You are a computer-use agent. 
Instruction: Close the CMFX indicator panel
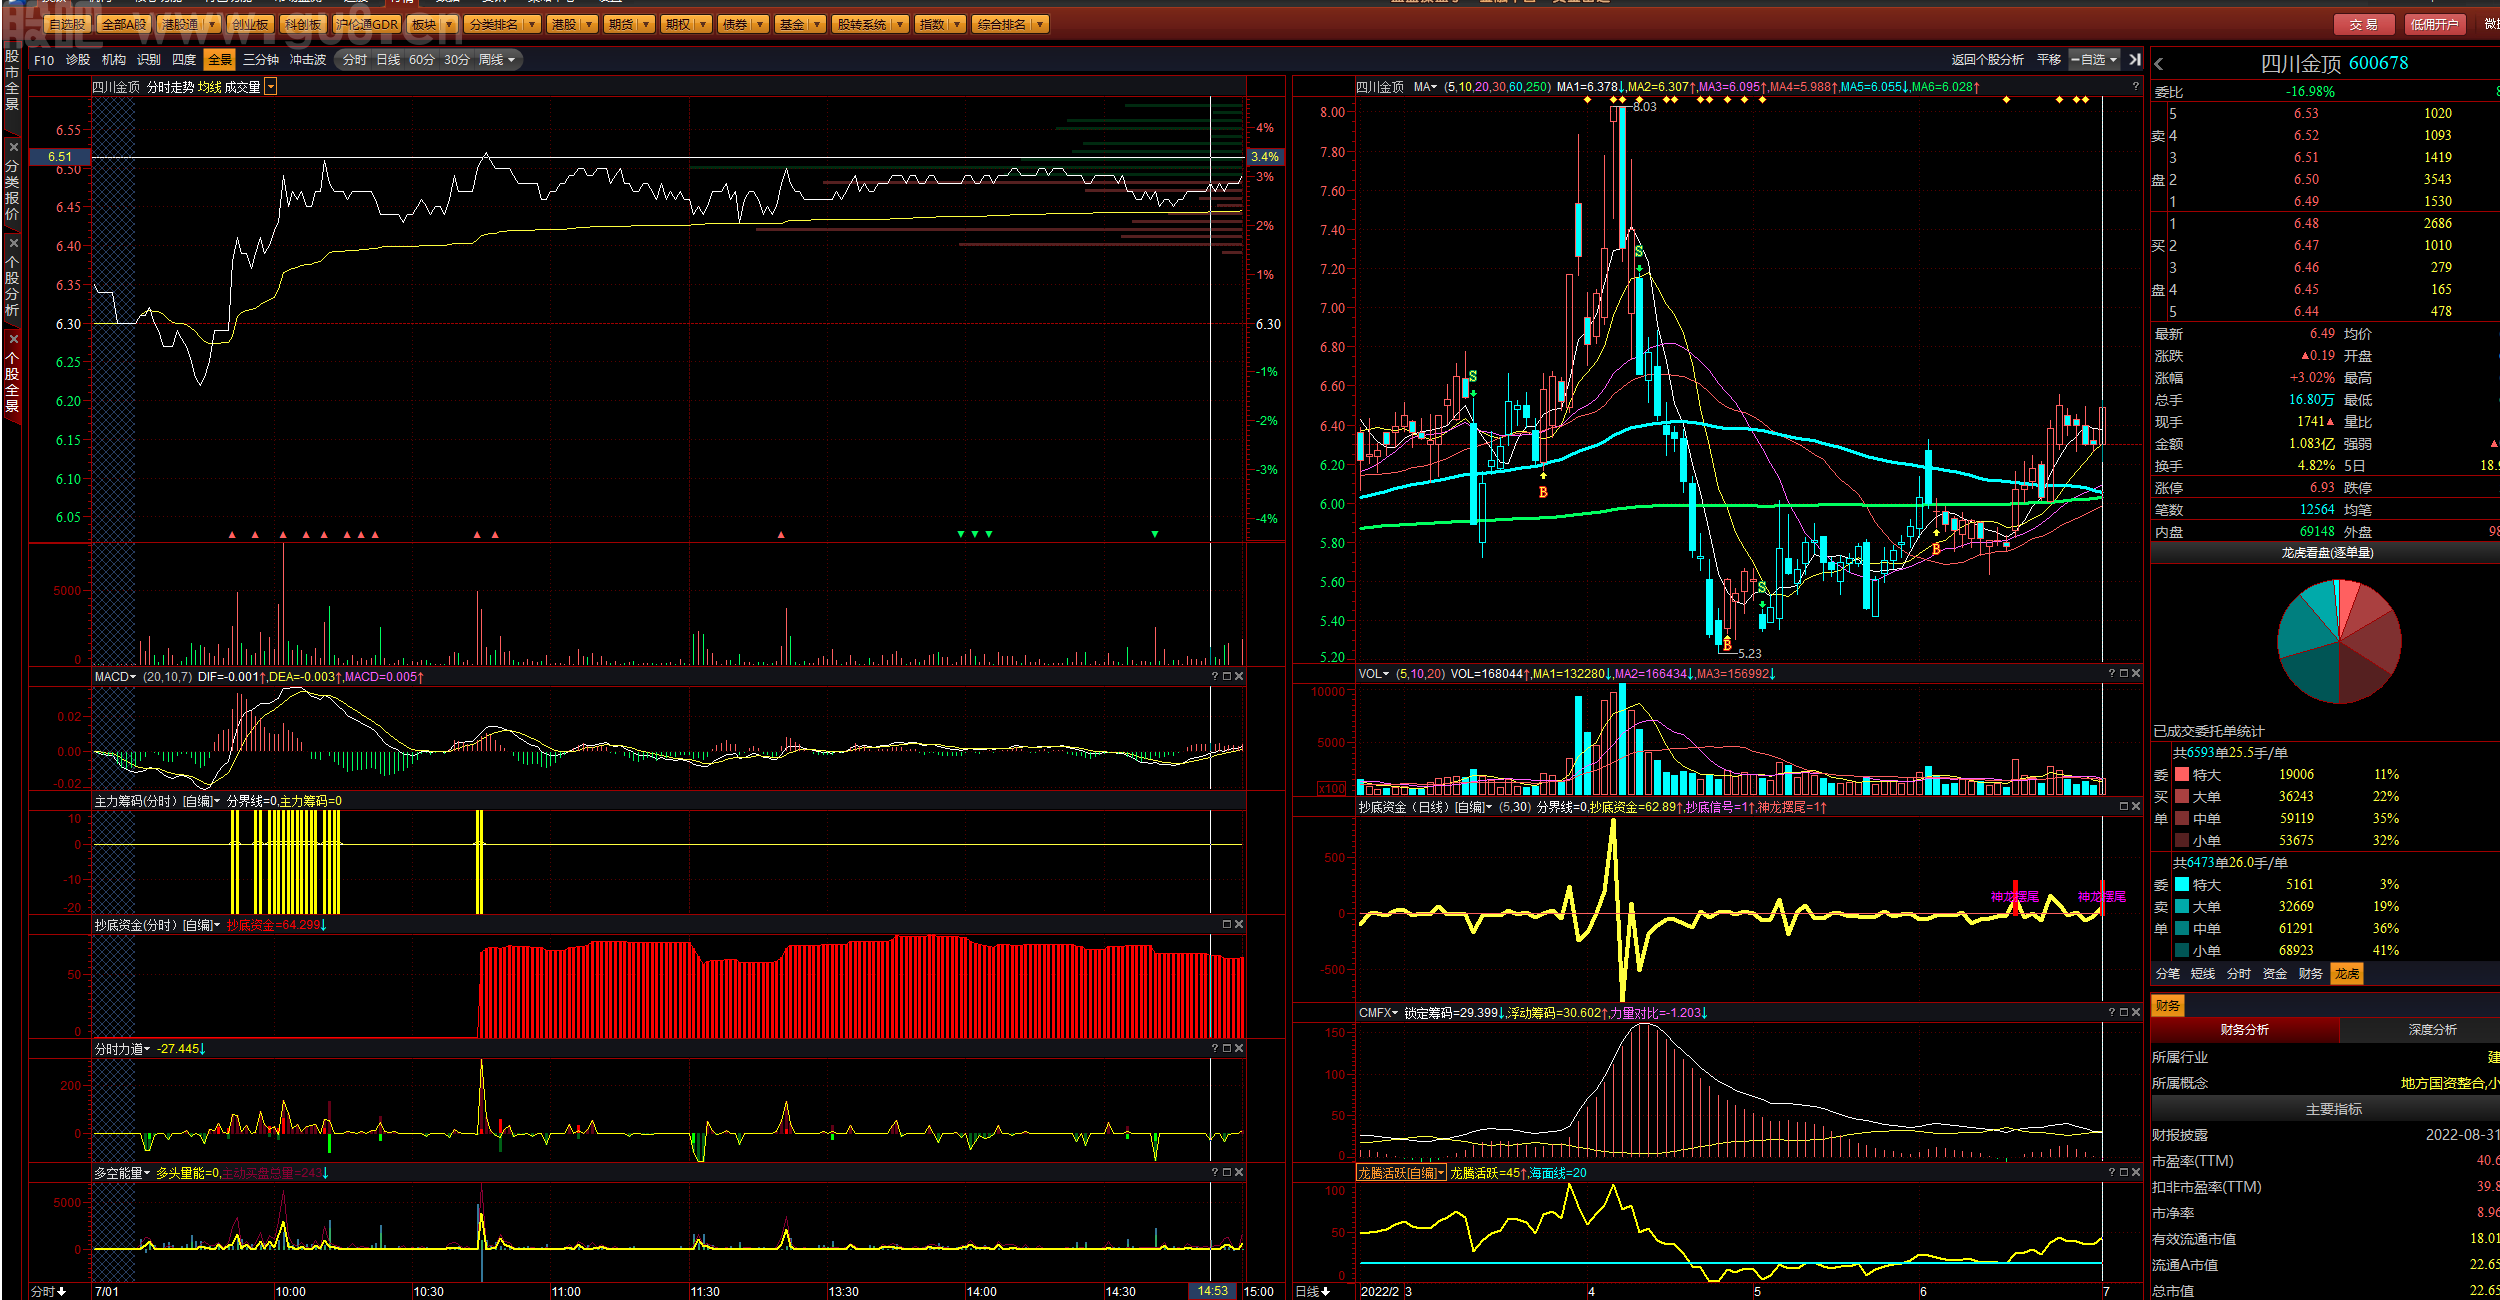coord(2136,1013)
